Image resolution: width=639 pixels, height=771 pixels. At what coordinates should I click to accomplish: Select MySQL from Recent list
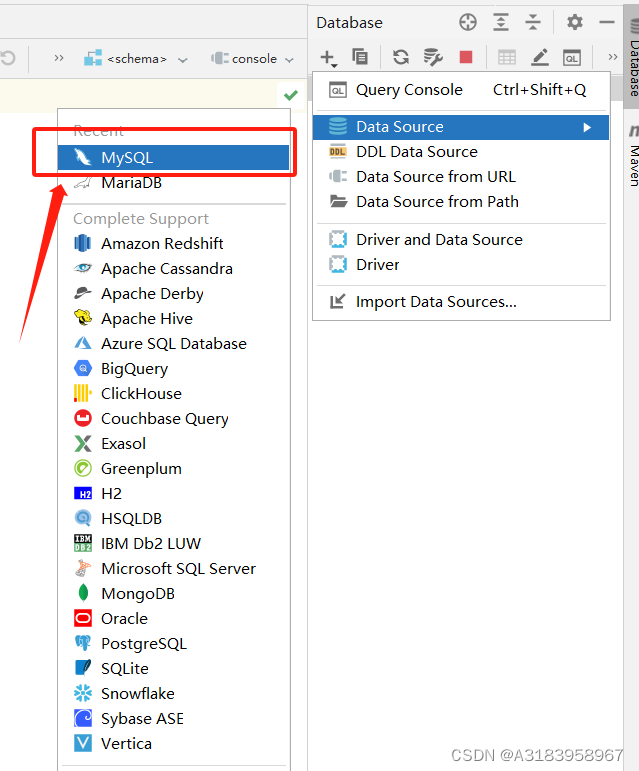[173, 157]
